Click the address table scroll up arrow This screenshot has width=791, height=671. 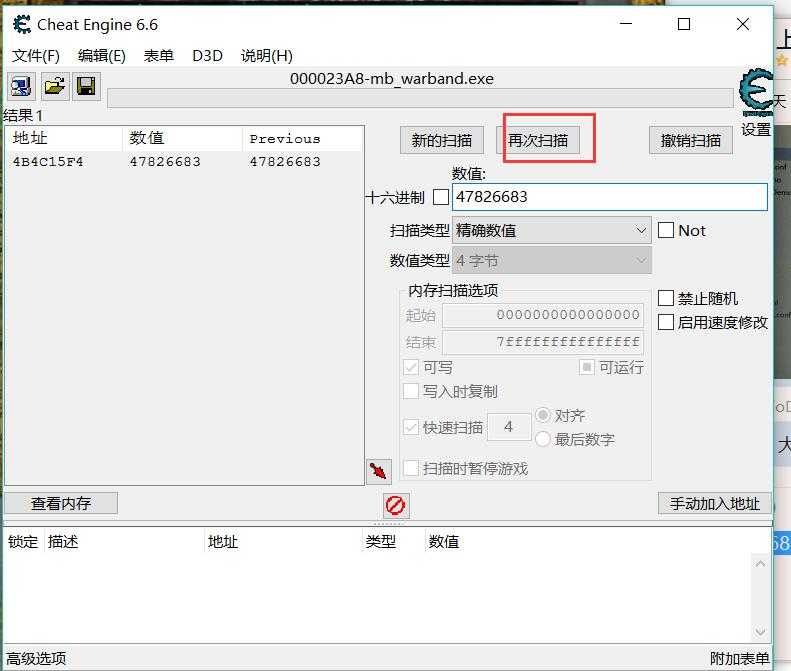(760, 564)
